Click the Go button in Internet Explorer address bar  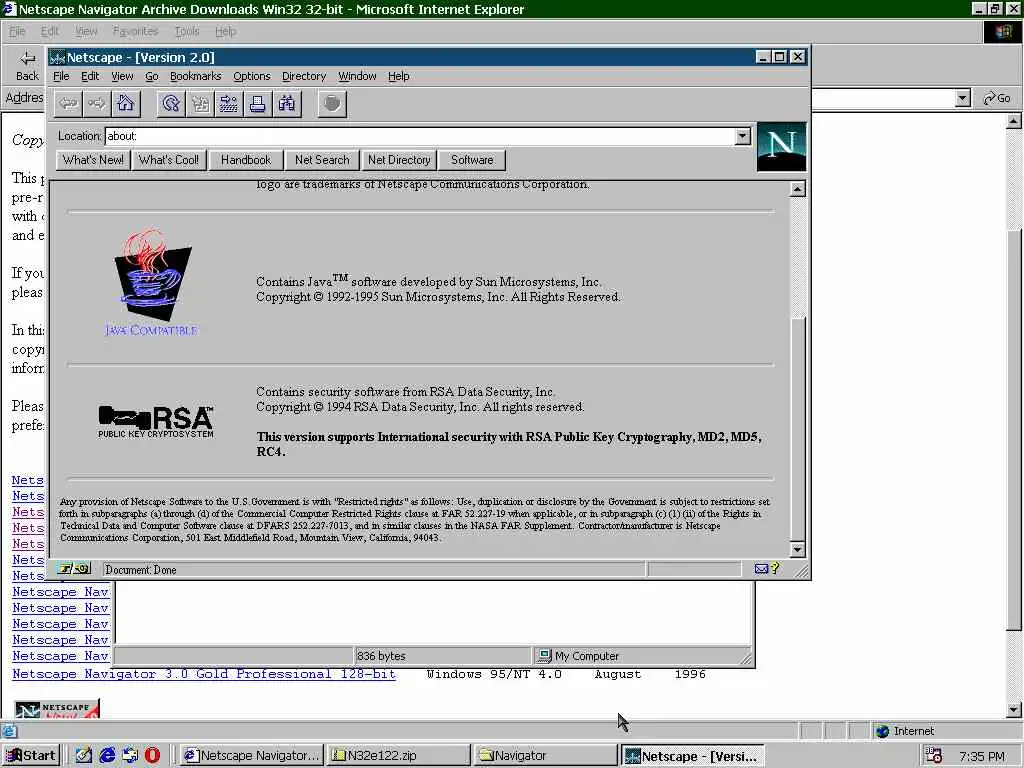click(997, 99)
